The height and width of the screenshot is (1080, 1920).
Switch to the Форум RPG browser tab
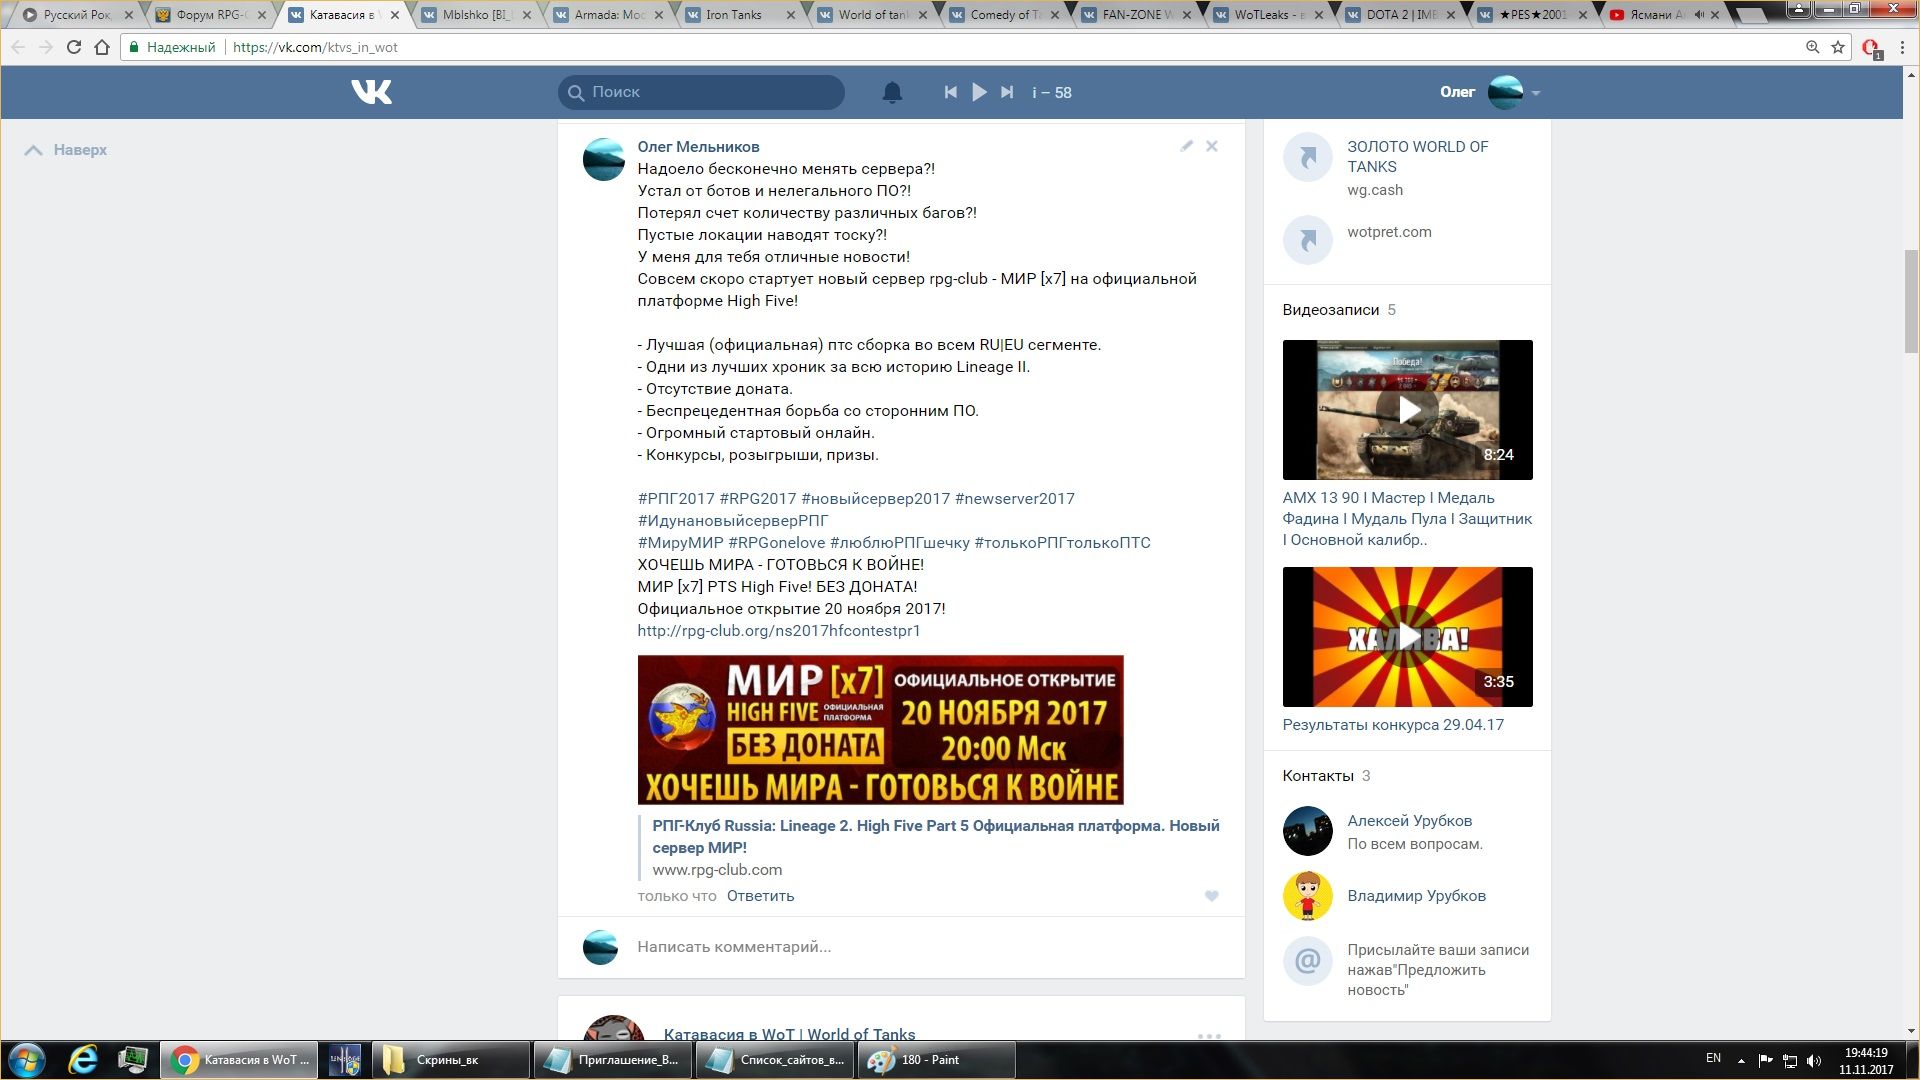212,15
